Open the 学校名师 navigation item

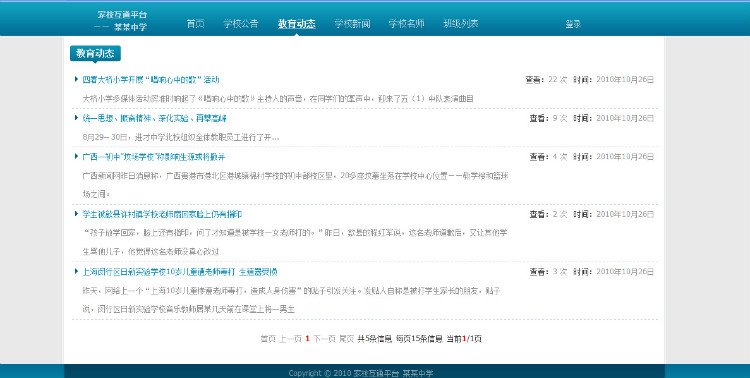[x=406, y=23]
